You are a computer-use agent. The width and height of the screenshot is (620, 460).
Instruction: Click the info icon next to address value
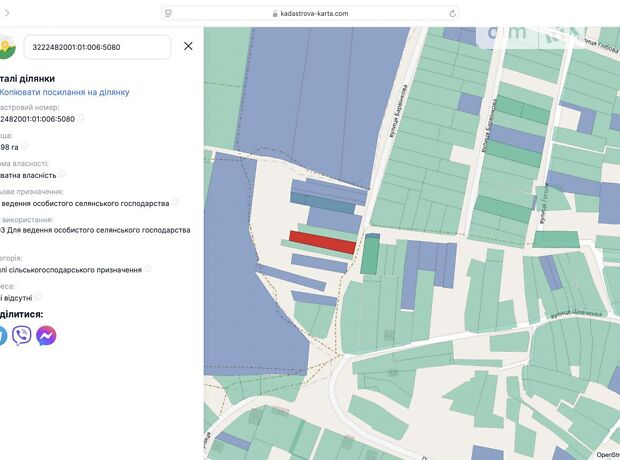[38, 297]
